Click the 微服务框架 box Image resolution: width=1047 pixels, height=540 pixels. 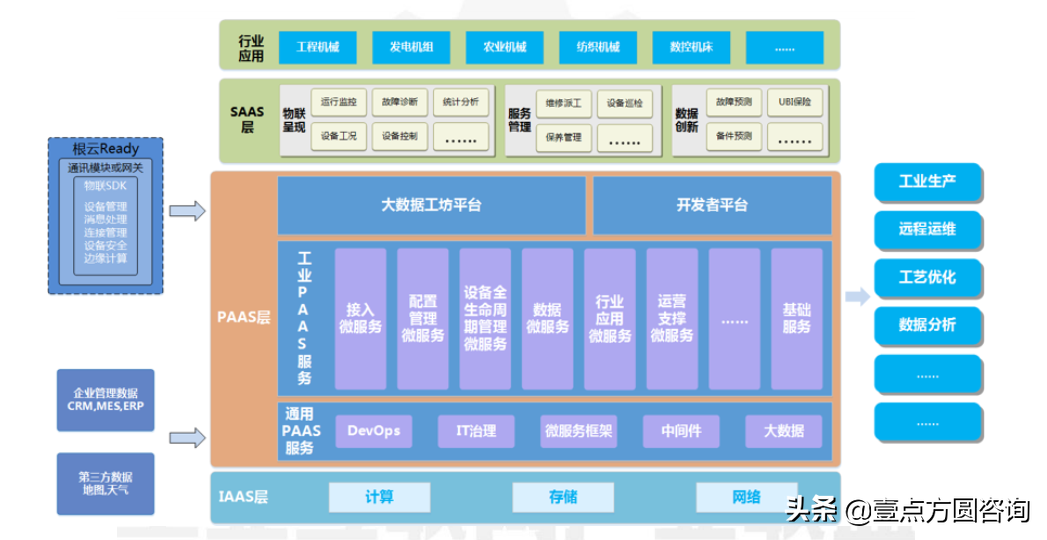[x=578, y=431]
